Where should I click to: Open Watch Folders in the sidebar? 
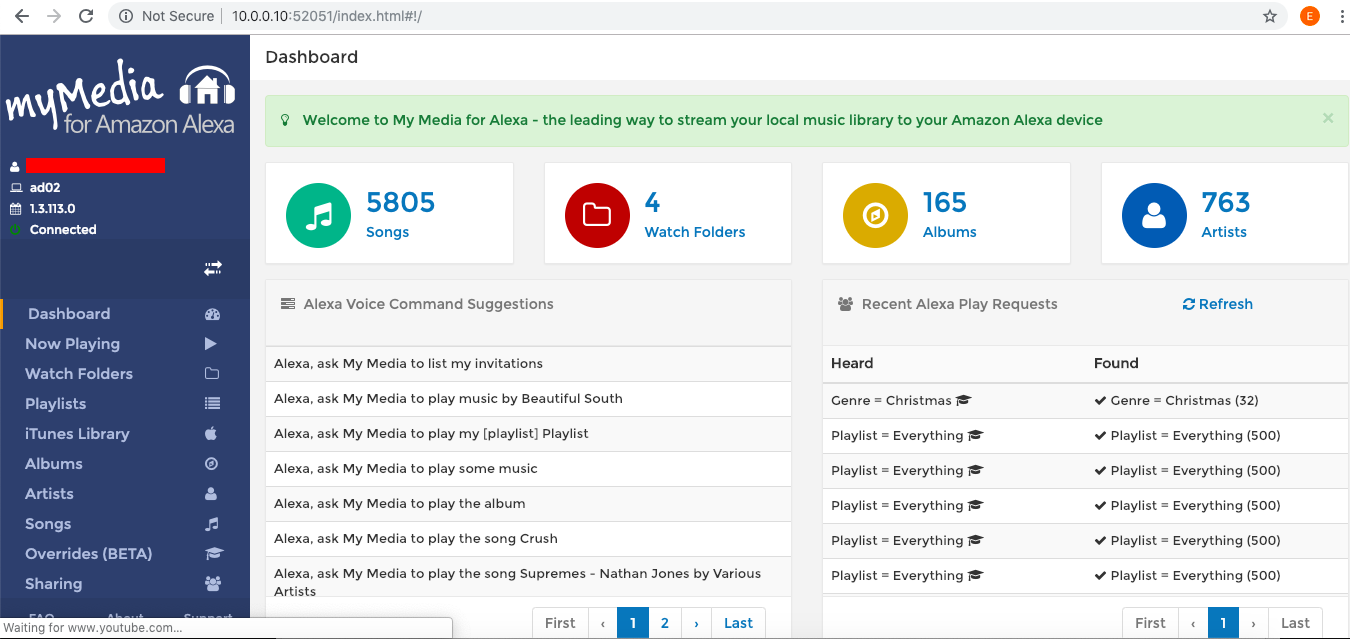[x=125, y=374]
